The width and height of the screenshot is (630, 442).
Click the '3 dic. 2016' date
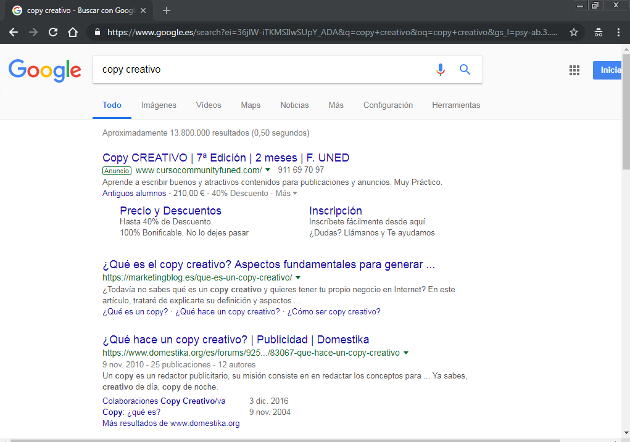tap(268, 401)
